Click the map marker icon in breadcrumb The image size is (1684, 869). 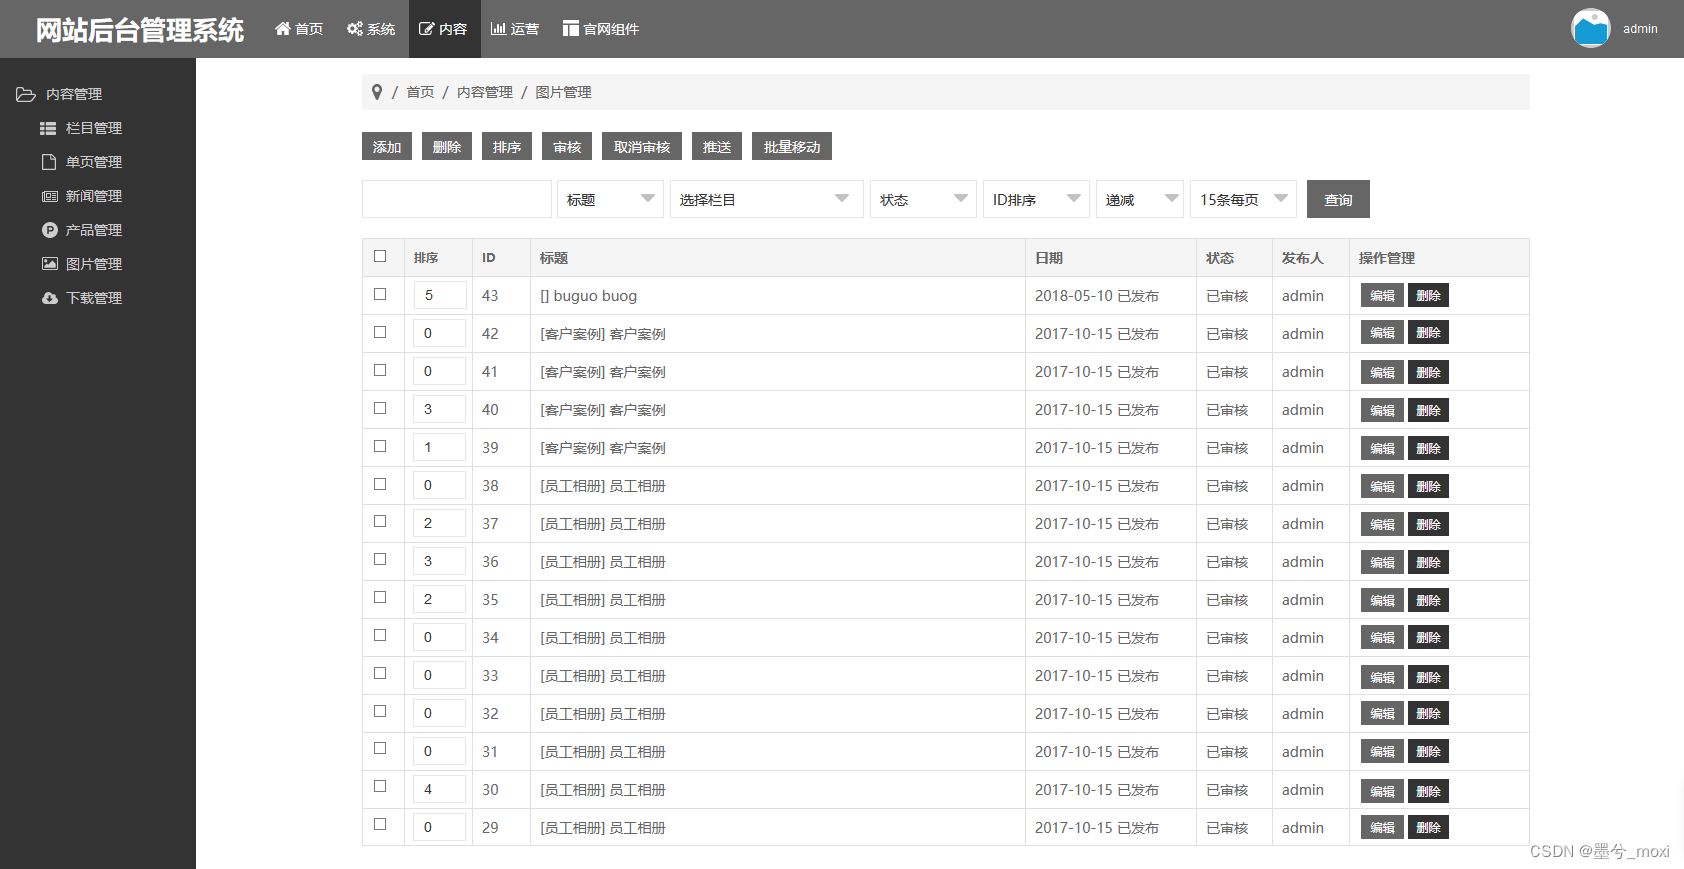tap(377, 92)
